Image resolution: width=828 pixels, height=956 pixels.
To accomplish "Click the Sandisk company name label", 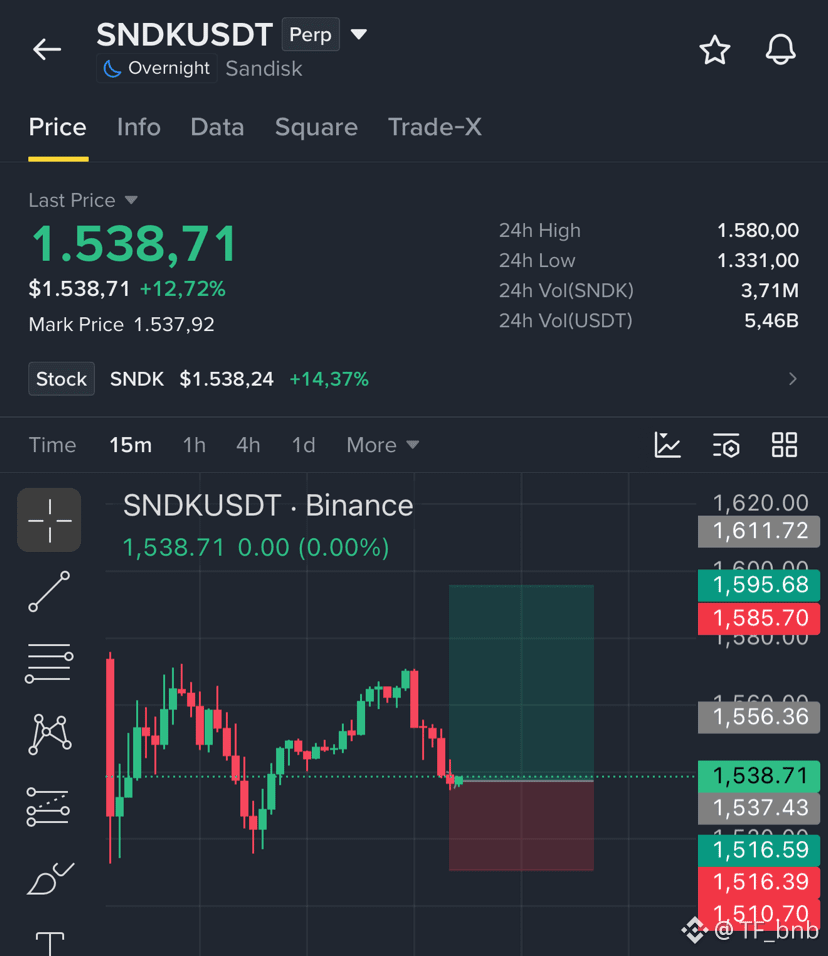I will [264, 69].
